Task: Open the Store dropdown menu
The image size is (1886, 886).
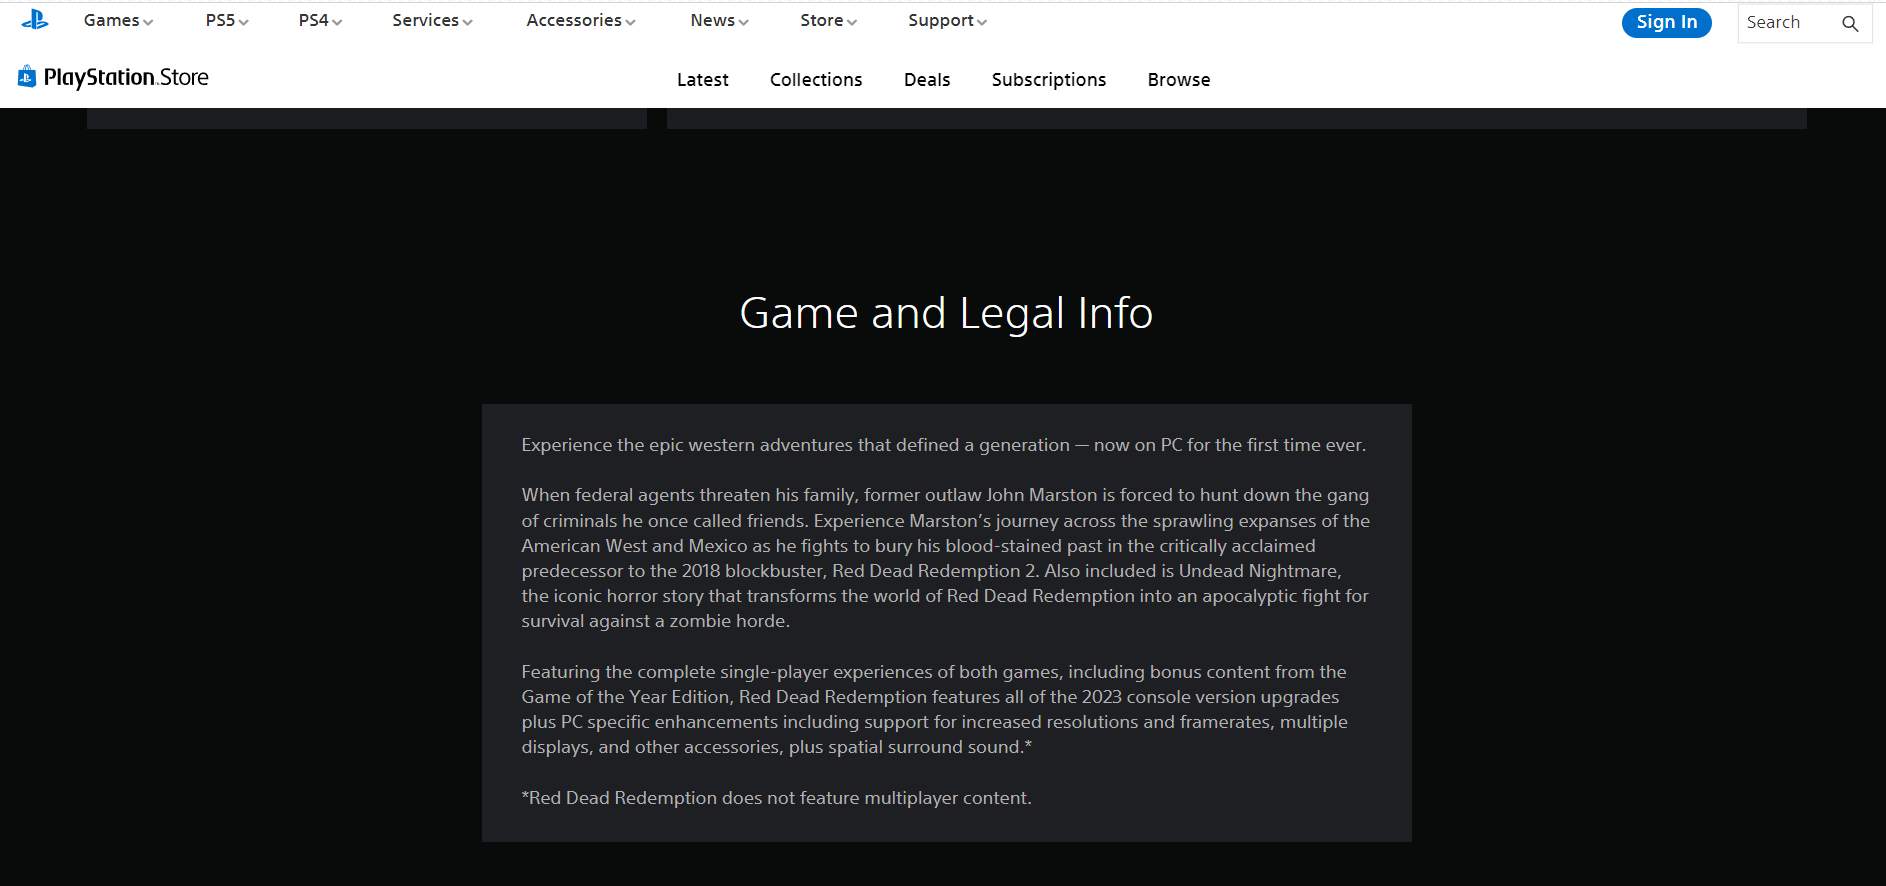Action: point(828,21)
